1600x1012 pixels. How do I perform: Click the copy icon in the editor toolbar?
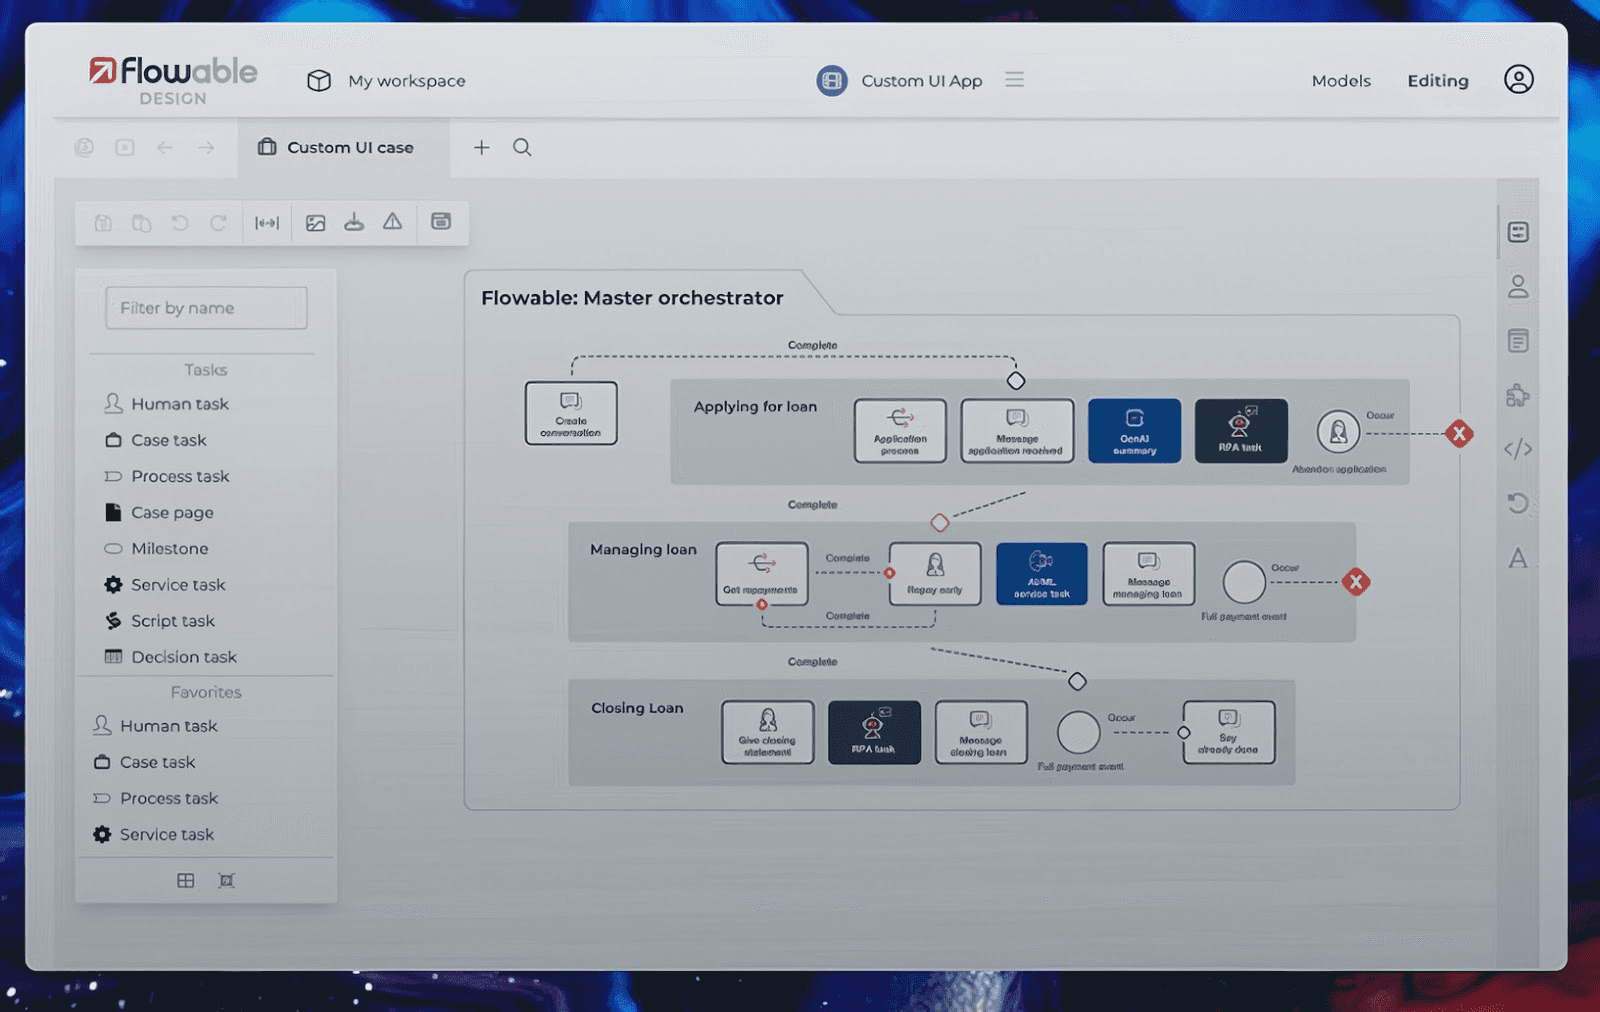(142, 223)
